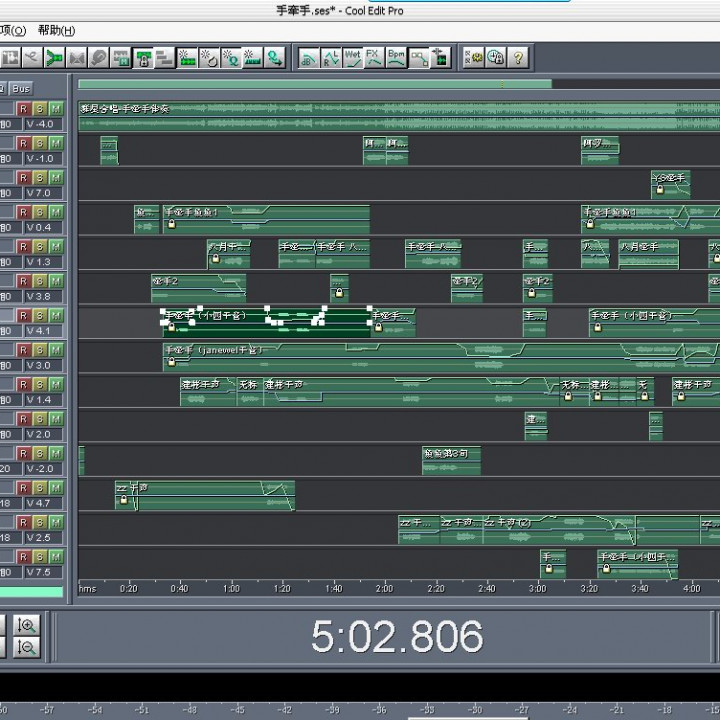The width and height of the screenshot is (720, 720).
Task: Click the V -2.0 track volume field
Action: click(40, 469)
